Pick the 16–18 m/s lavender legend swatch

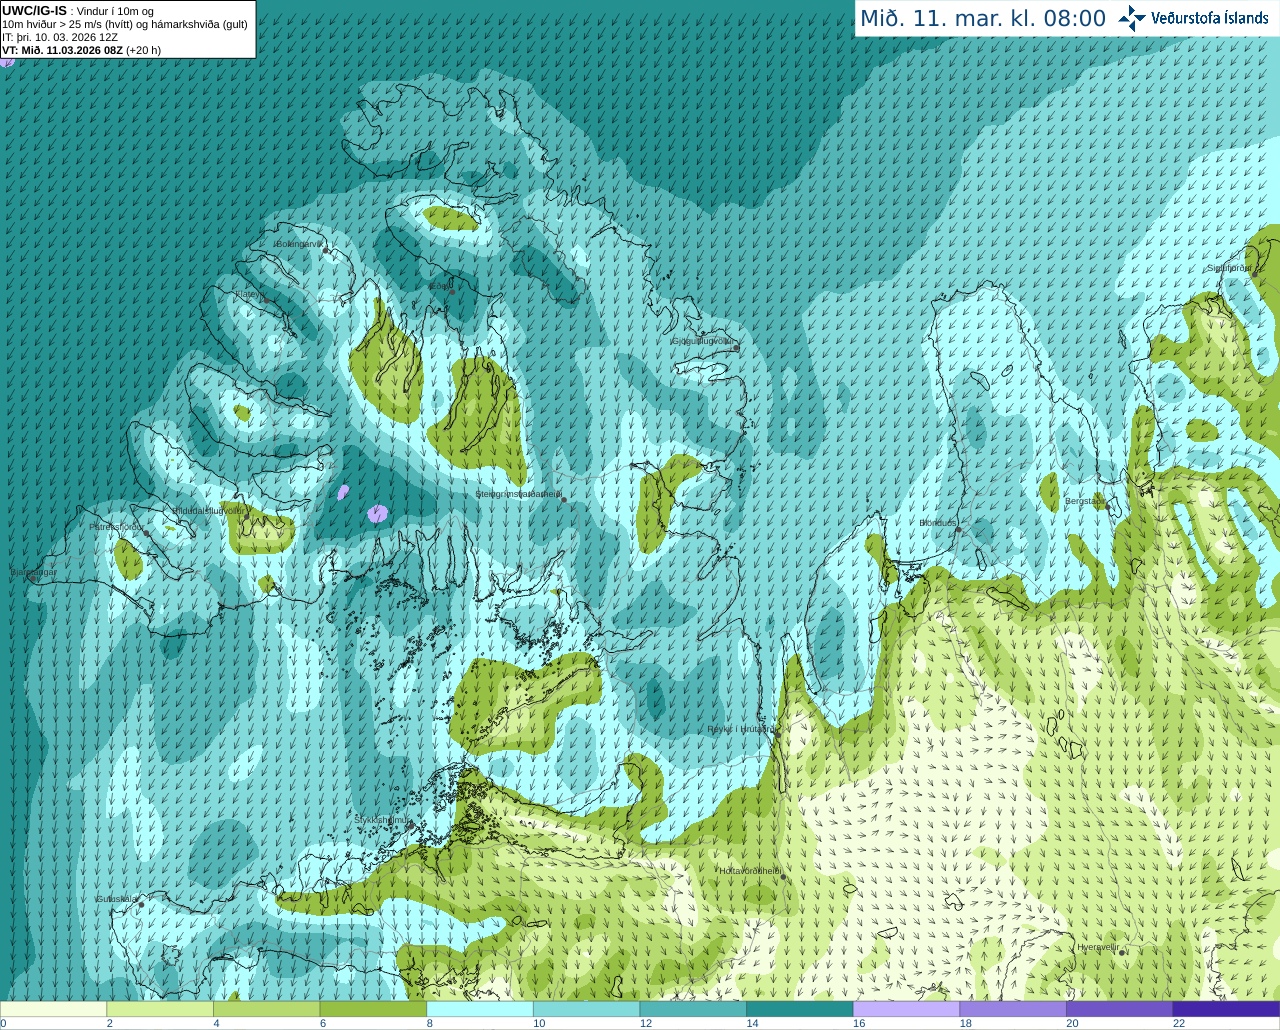[x=906, y=1009]
